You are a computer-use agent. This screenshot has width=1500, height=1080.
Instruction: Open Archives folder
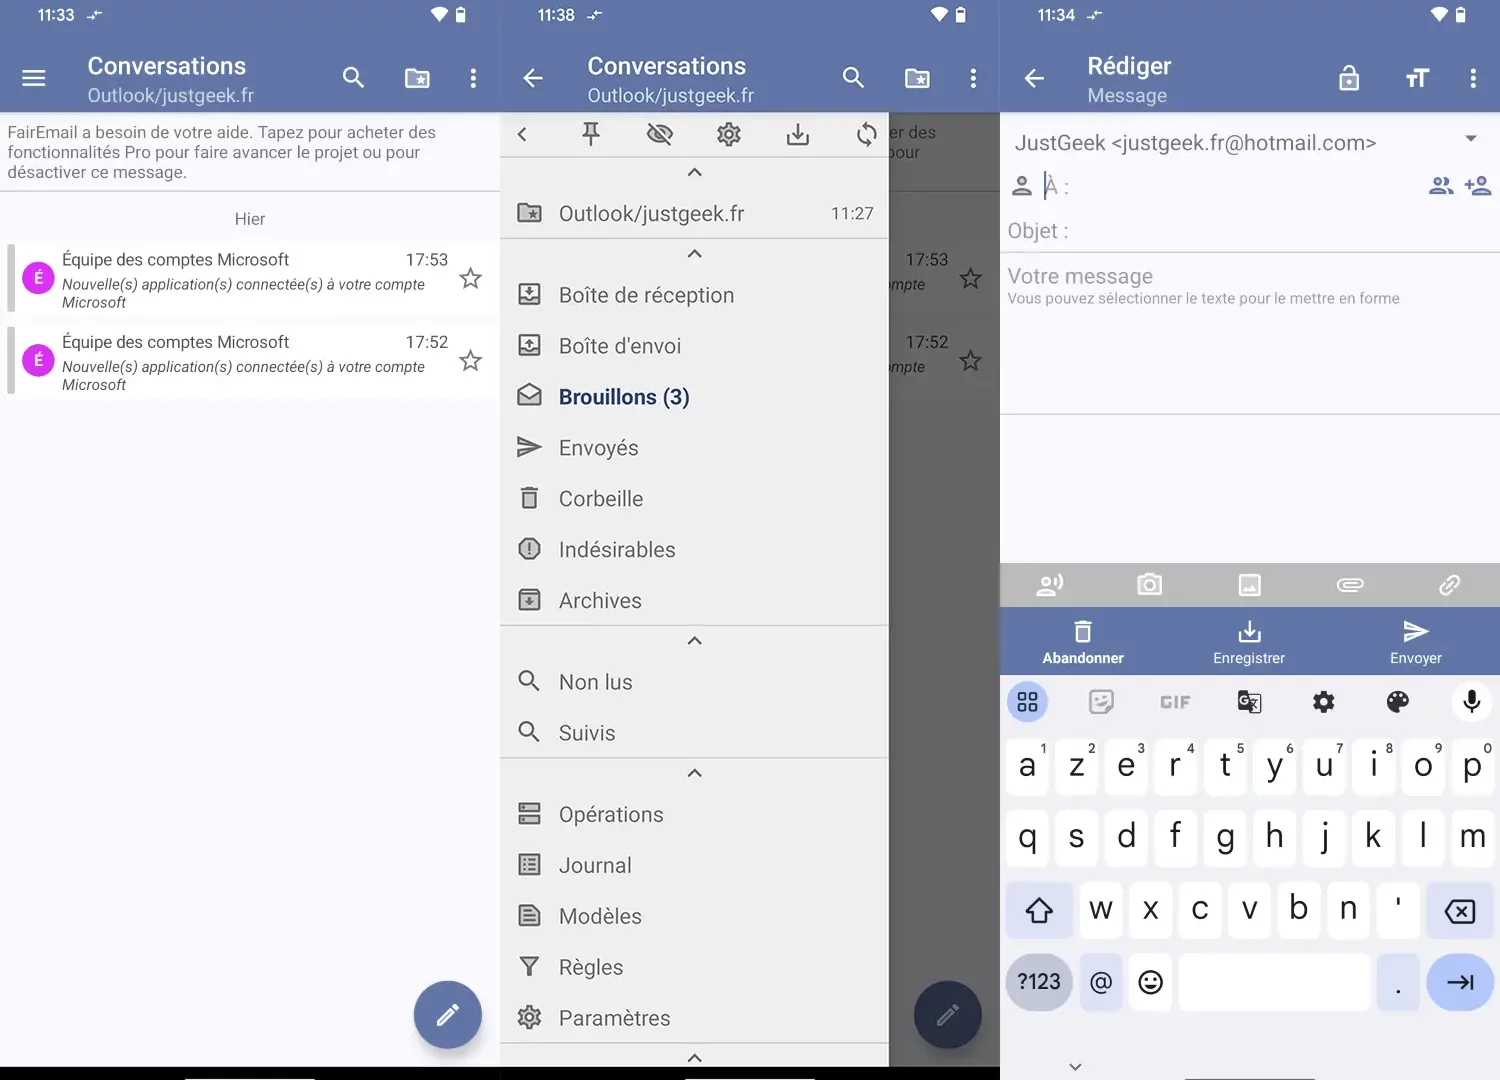coord(695,601)
